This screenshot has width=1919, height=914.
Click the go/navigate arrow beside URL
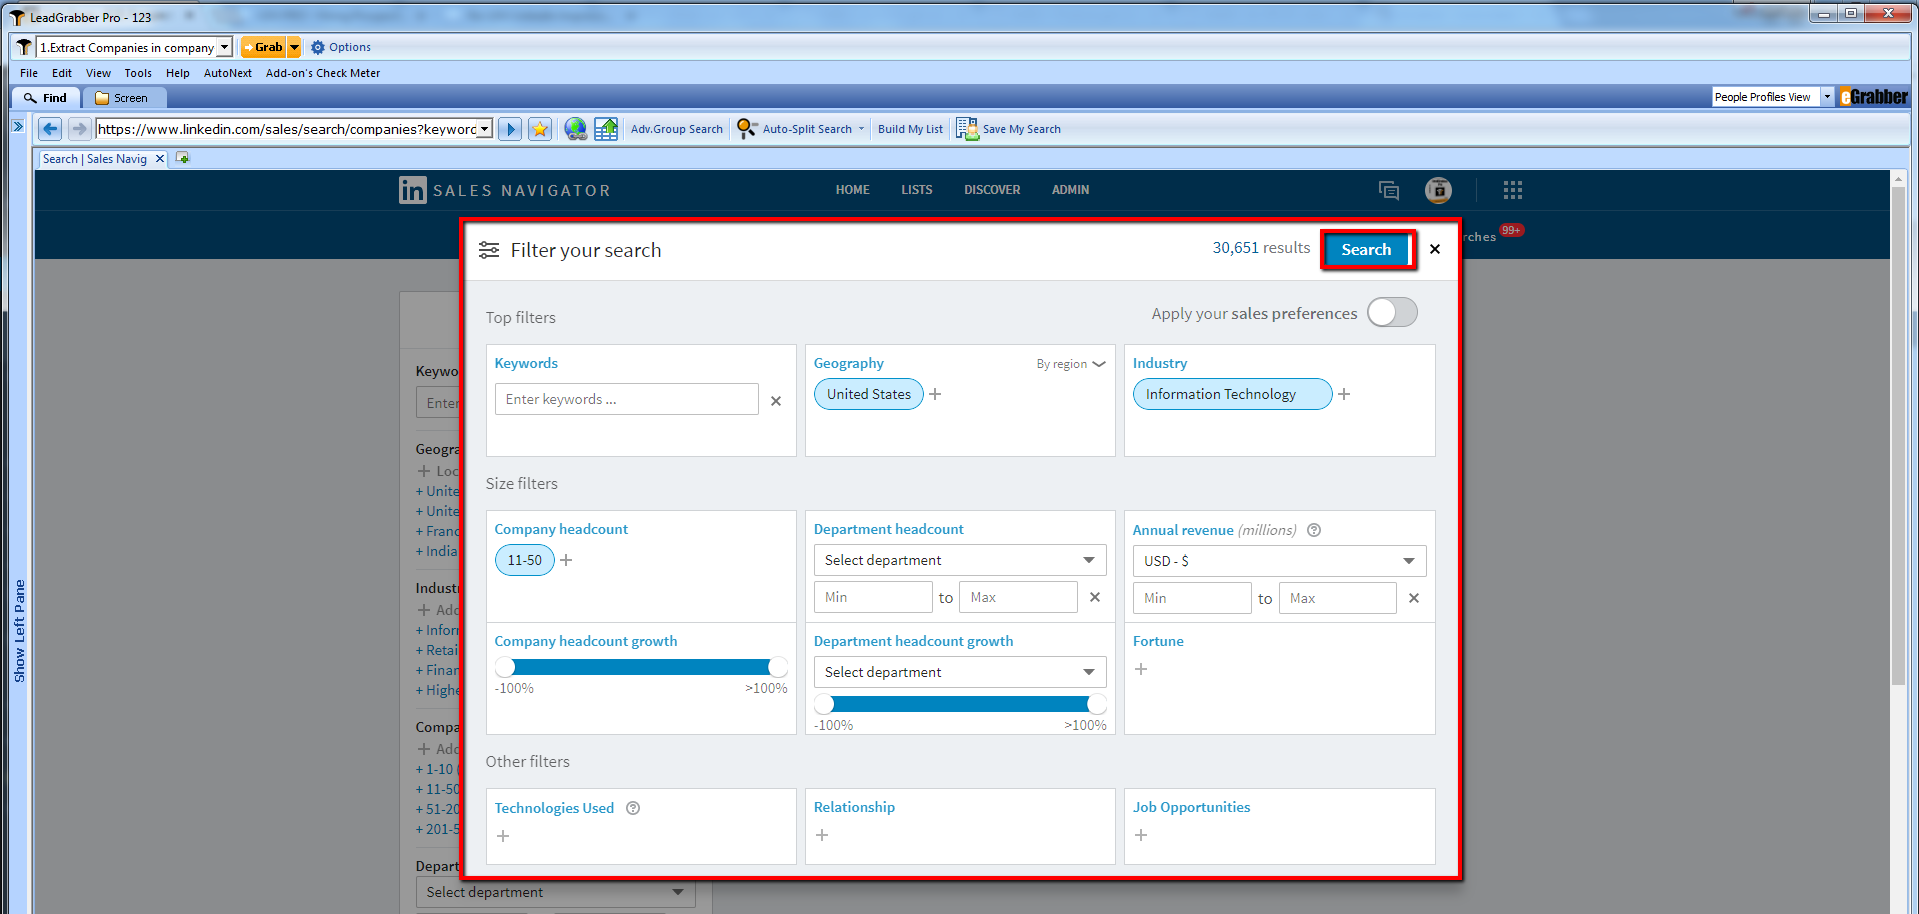(x=510, y=129)
